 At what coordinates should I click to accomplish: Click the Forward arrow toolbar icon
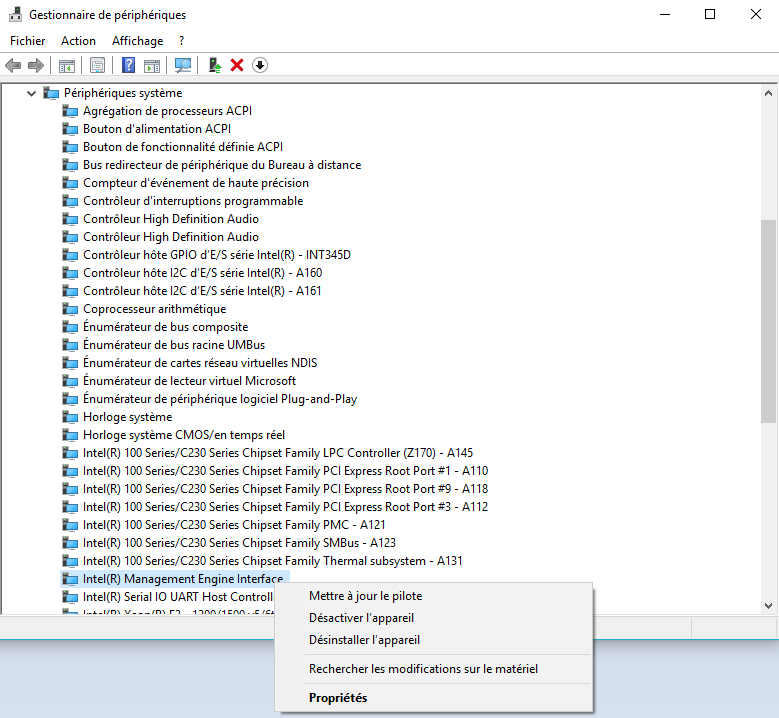point(36,65)
